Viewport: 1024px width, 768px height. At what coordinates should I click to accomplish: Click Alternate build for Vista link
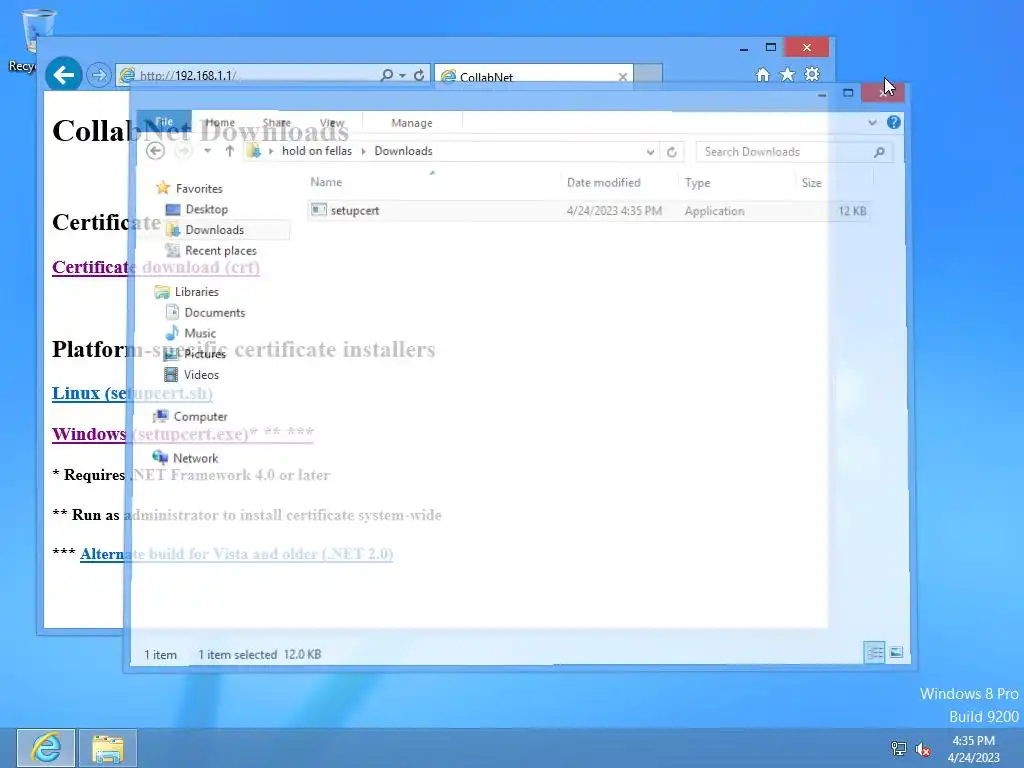[x=236, y=554]
